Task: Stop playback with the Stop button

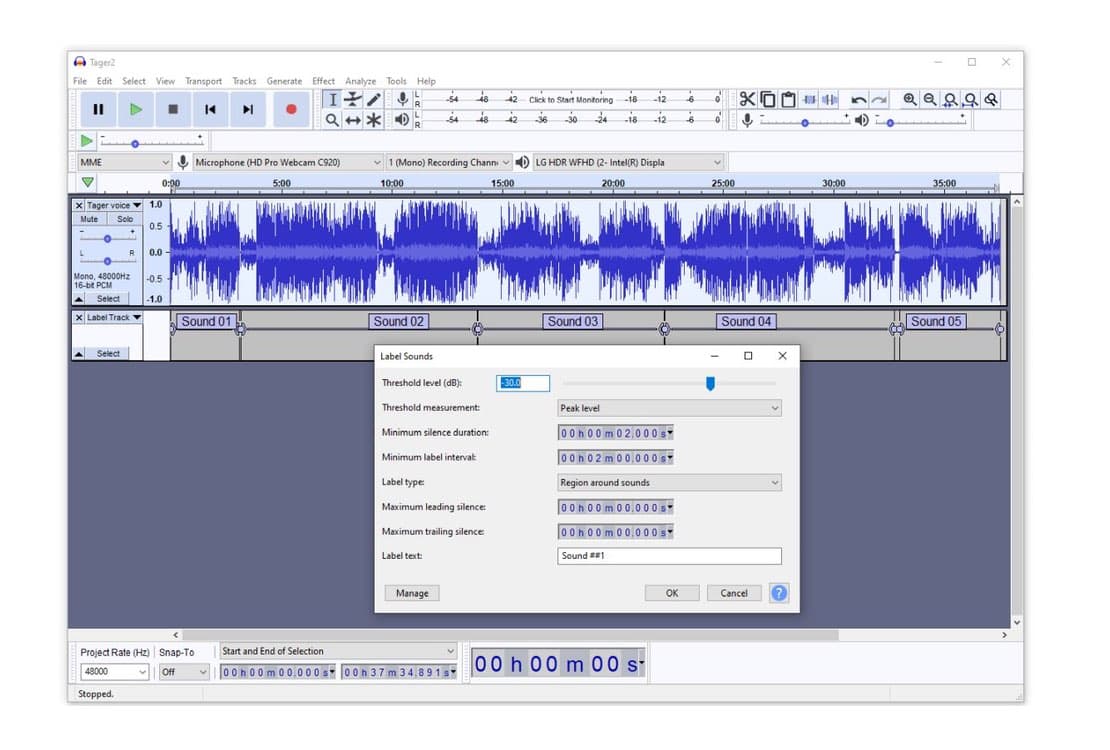Action: point(173,110)
